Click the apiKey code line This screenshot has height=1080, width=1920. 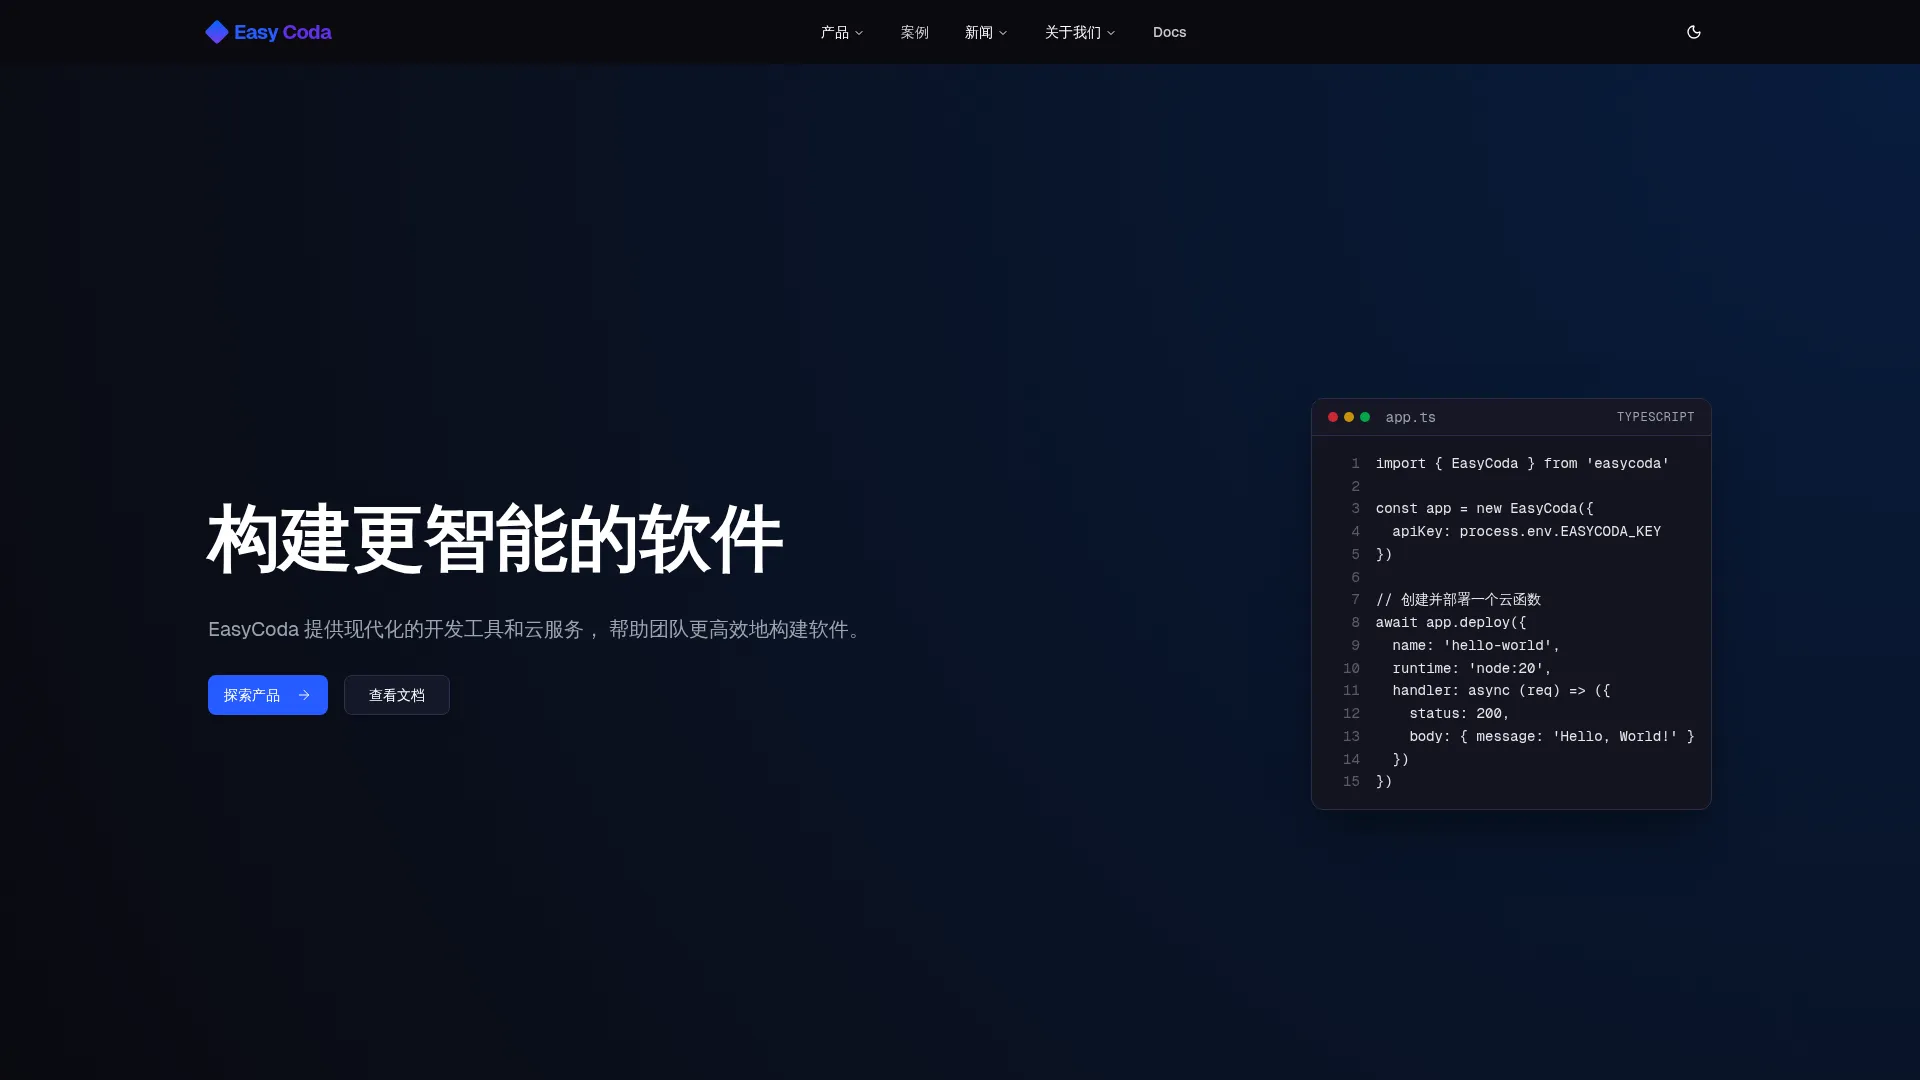(1526, 531)
